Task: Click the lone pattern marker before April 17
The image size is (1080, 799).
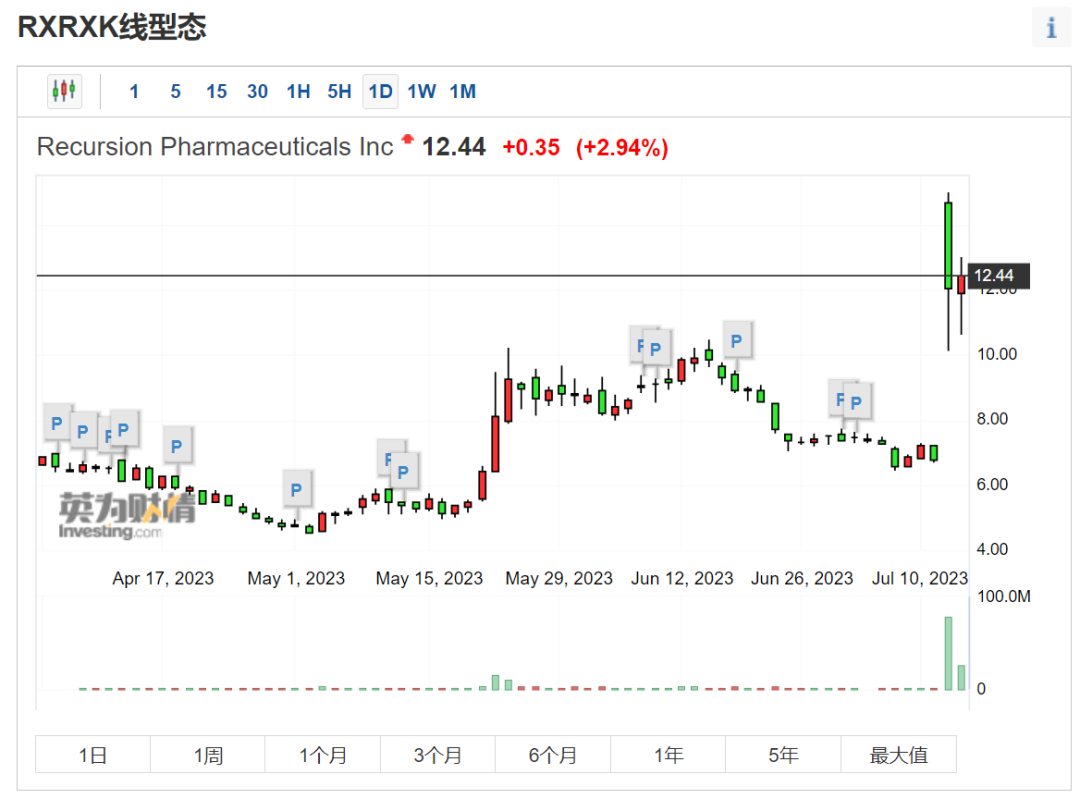Action: click(x=177, y=446)
